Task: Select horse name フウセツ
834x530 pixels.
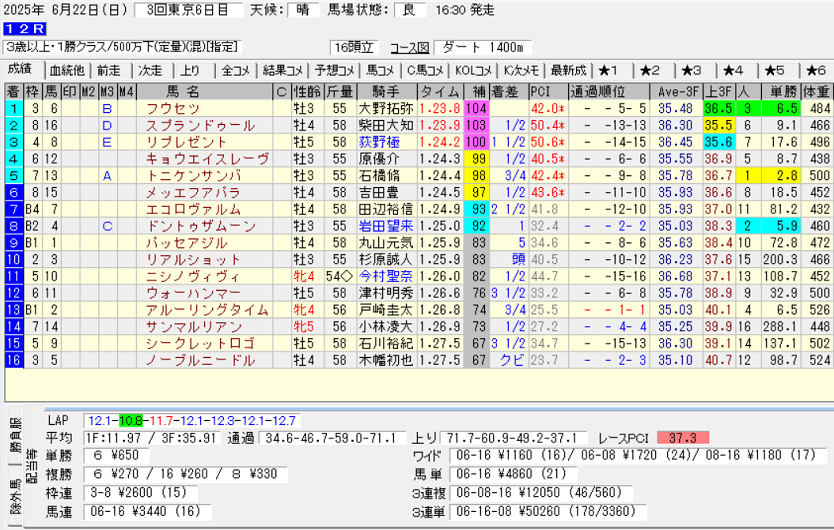Action: [172, 108]
